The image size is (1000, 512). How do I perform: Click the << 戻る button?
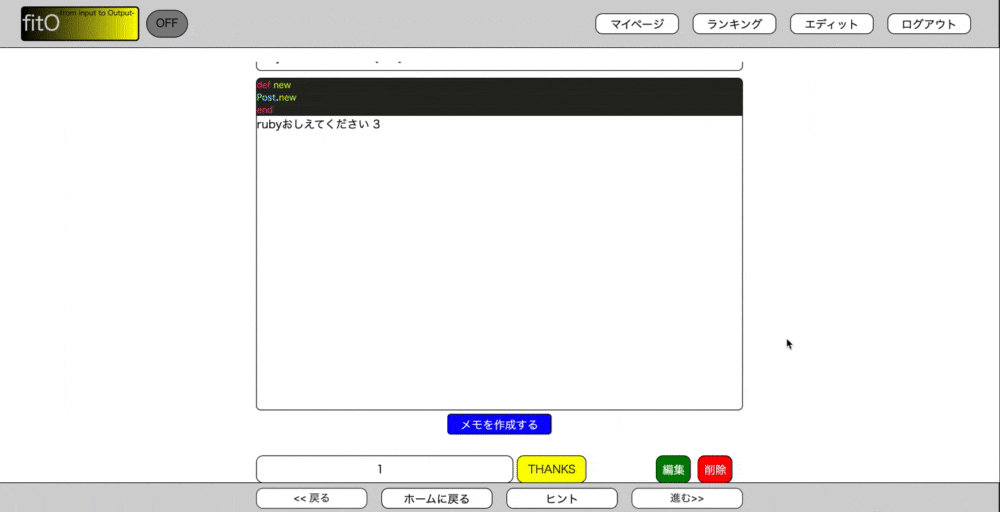(312, 499)
